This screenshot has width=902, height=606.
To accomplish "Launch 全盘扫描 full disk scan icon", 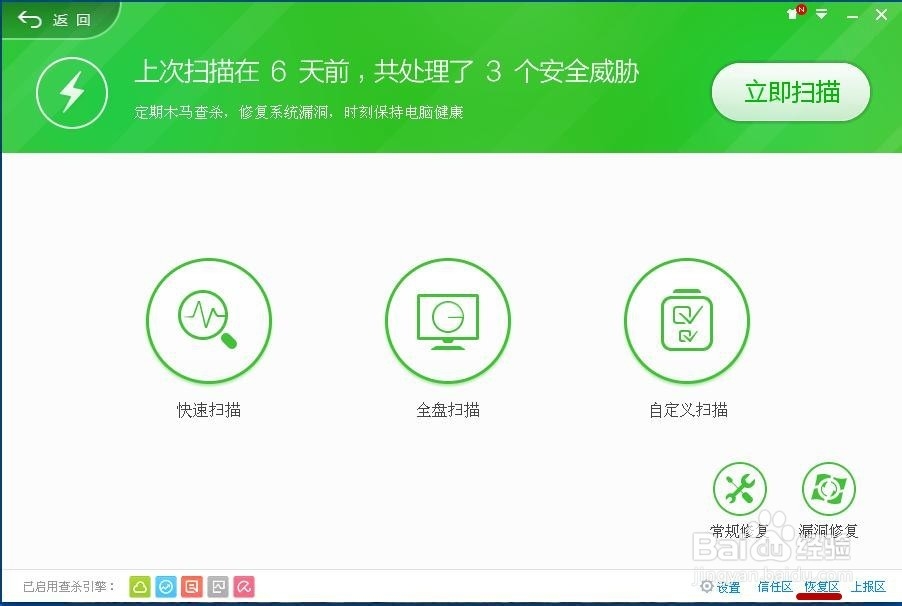I will pyautogui.click(x=448, y=321).
